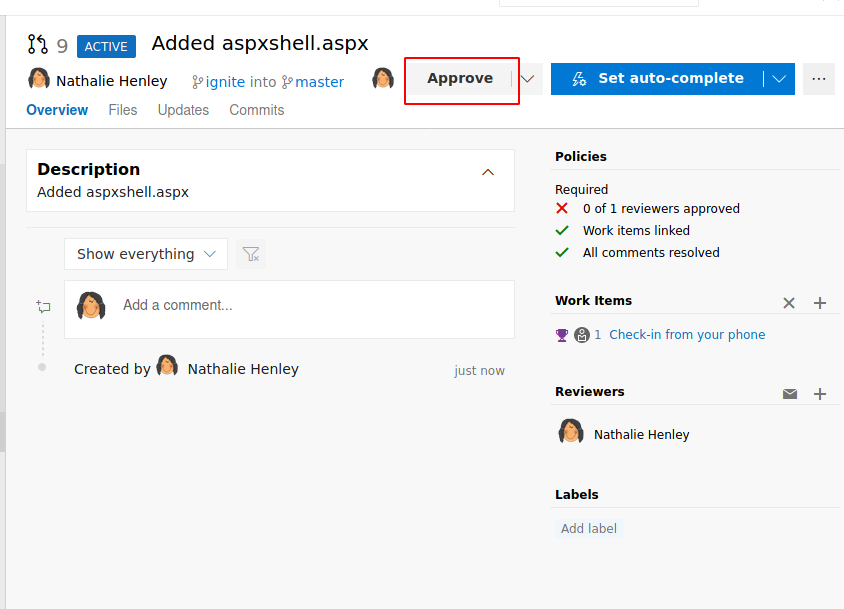The height and width of the screenshot is (609, 844).
Task: Open the more options ellipsis menu
Action: pos(819,79)
